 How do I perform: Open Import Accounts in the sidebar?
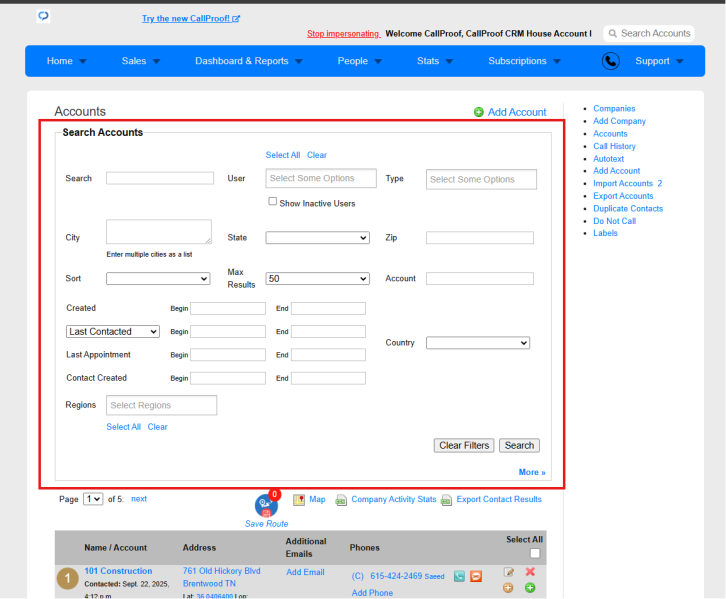[623, 184]
